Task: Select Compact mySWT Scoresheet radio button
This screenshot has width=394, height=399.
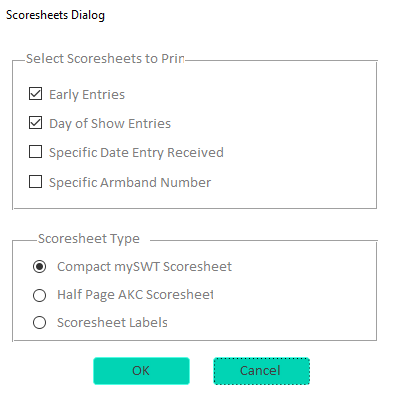Action: point(39,267)
